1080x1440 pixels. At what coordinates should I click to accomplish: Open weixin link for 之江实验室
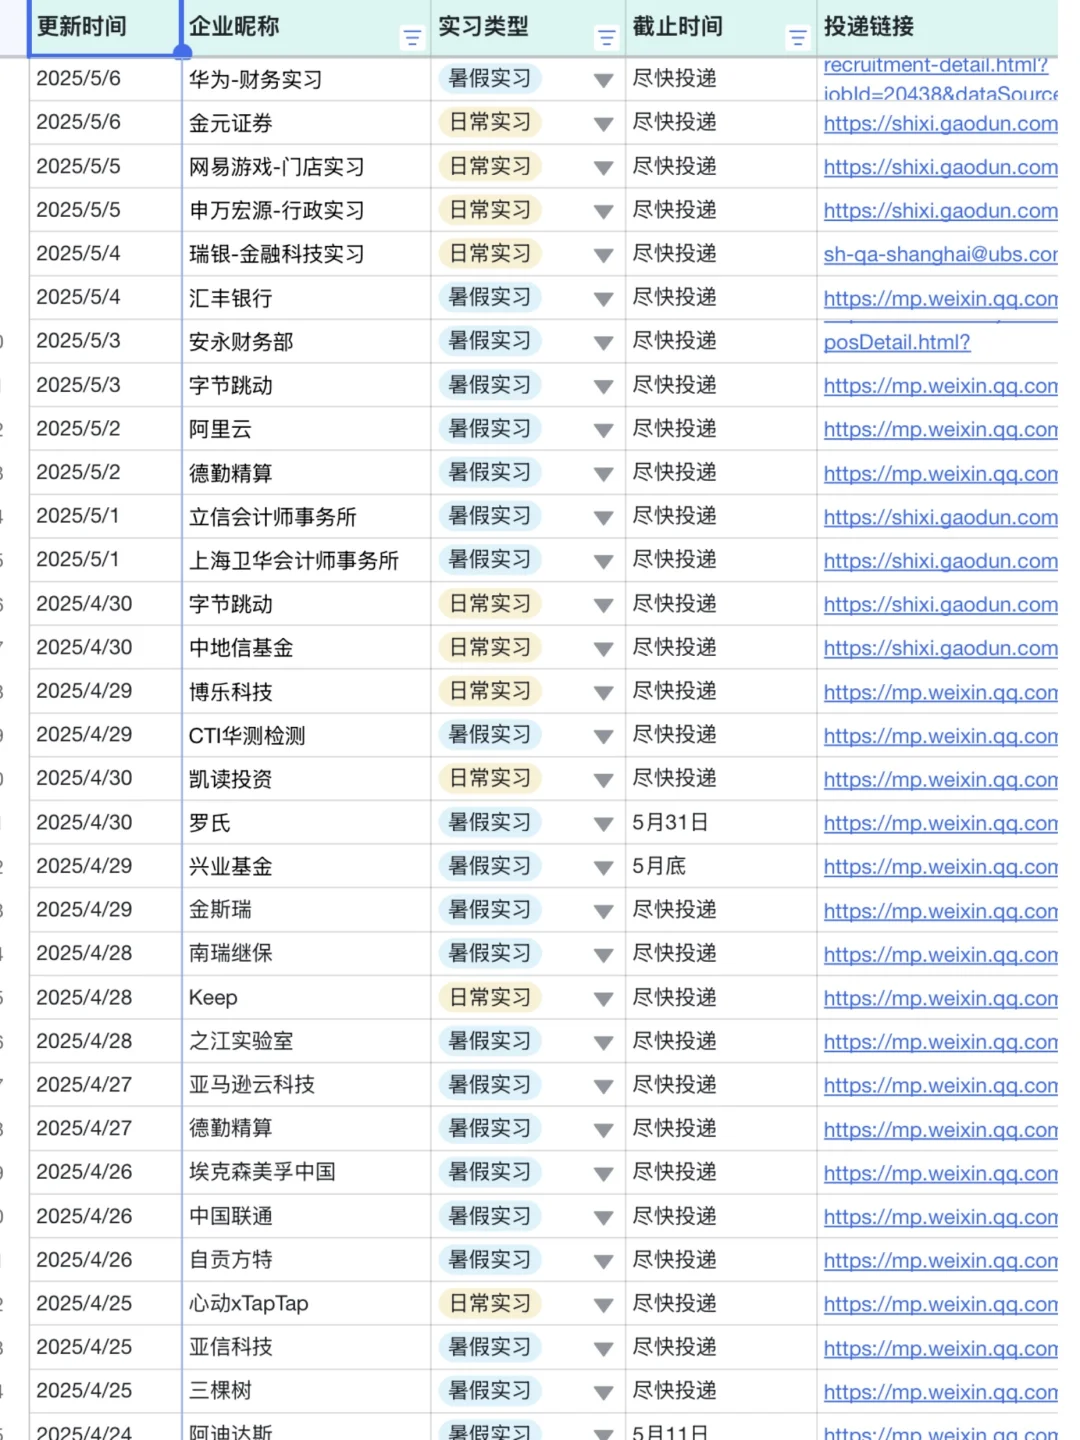pyautogui.click(x=940, y=1042)
